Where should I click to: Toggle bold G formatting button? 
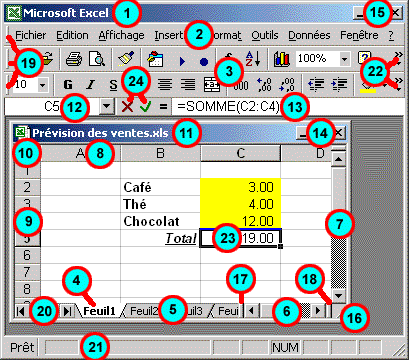click(68, 85)
